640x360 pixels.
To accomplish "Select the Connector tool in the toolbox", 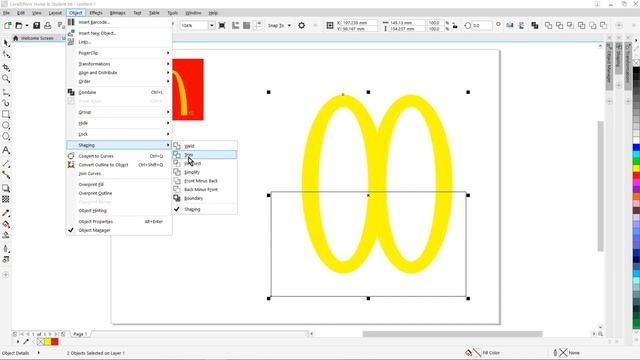I will (x=6, y=175).
